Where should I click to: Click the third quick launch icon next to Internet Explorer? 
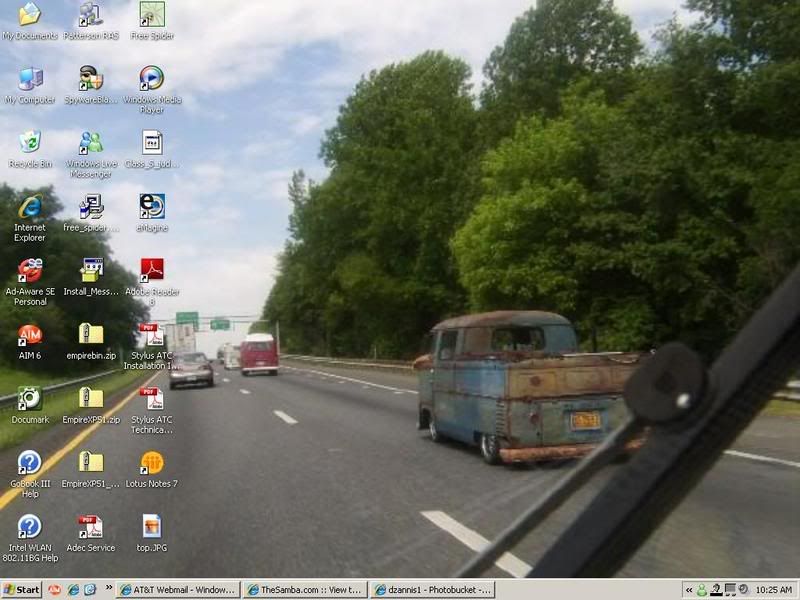90,590
